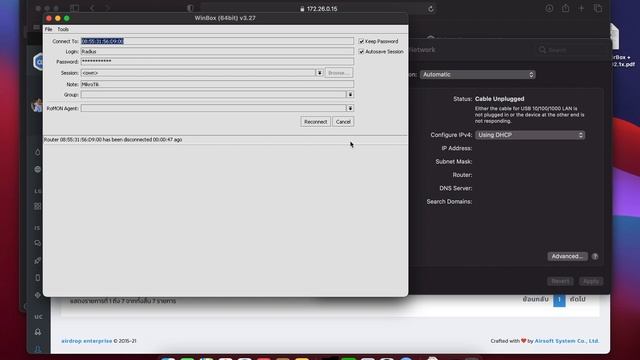Image resolution: width=640 pixels, height=360 pixels.
Task: Open the WinBox File menu
Action: (x=49, y=29)
